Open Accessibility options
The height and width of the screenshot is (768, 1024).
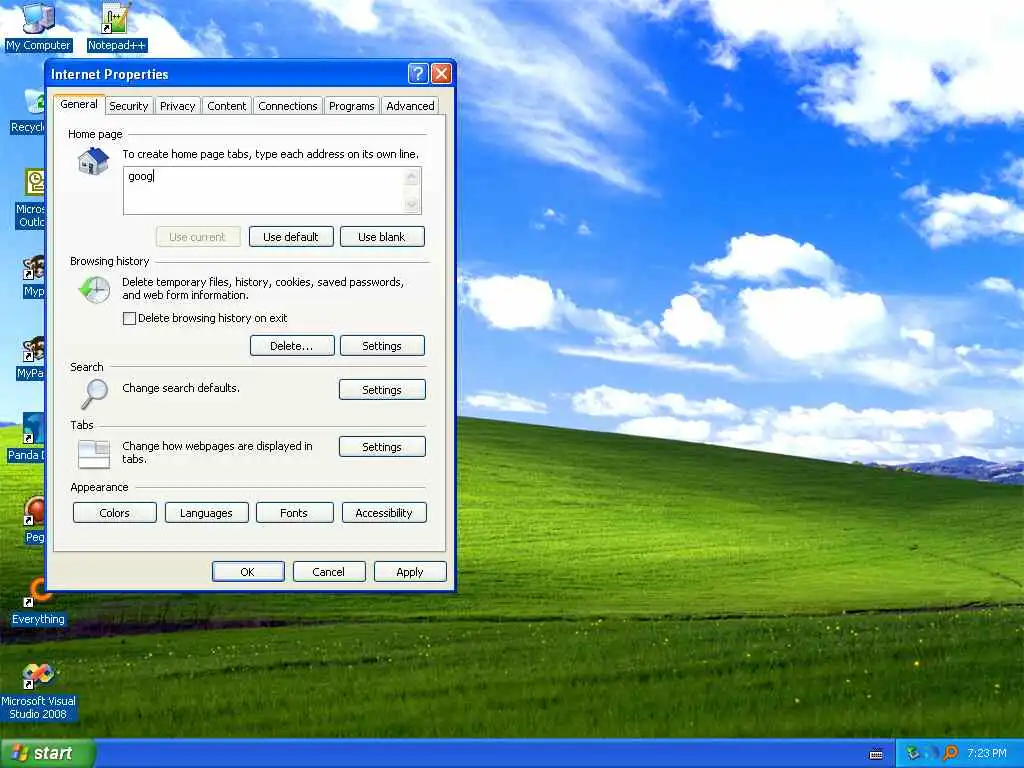point(384,513)
